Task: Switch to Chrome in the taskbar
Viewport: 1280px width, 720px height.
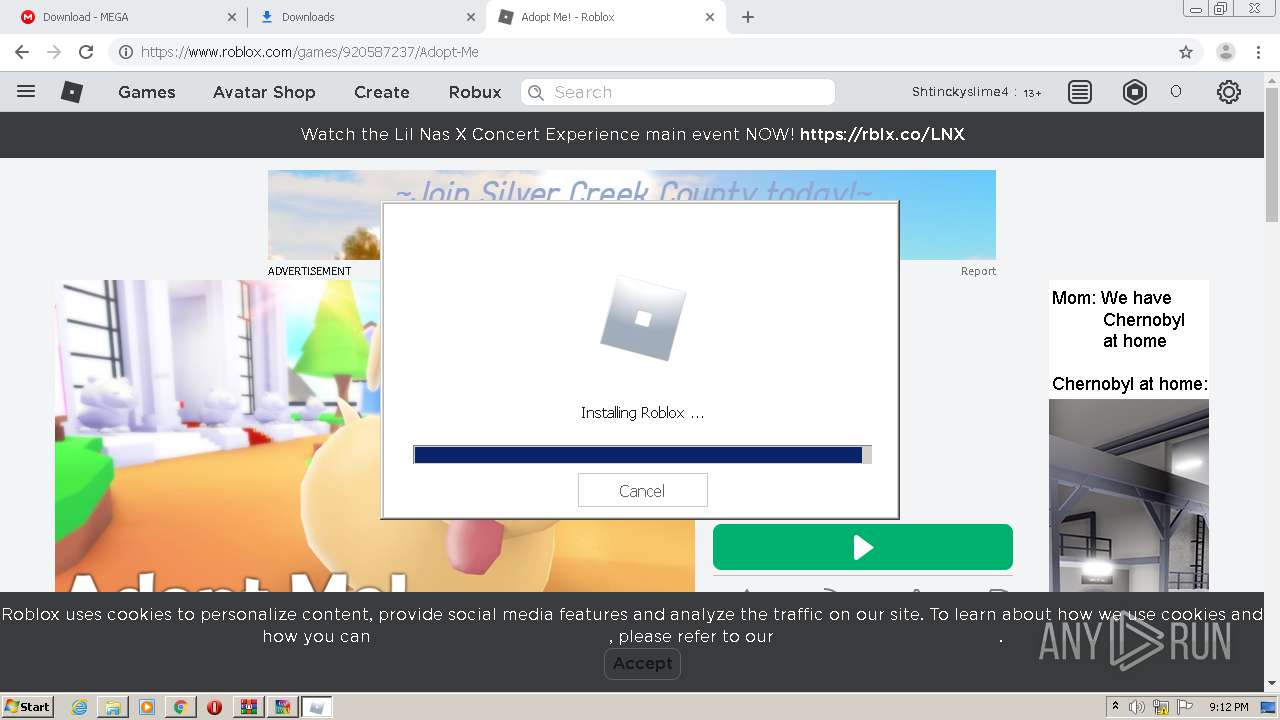Action: pos(180,707)
